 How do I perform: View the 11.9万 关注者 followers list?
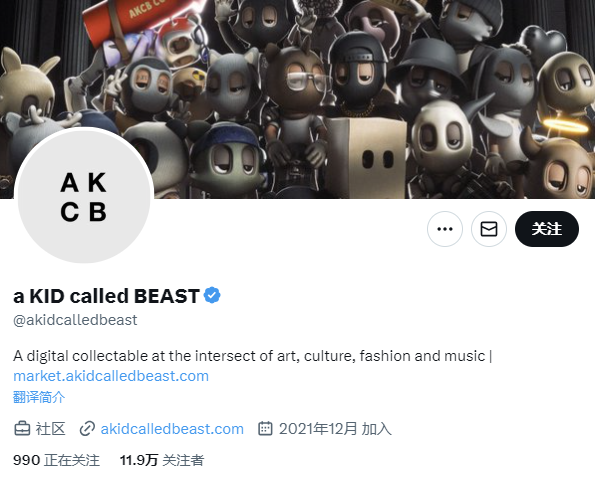pyautogui.click(x=162, y=460)
